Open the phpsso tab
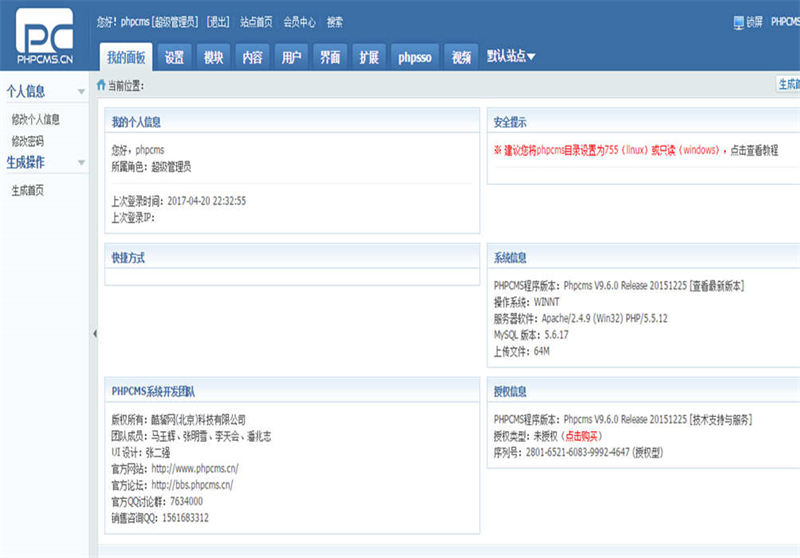This screenshot has height=558, width=800. click(x=414, y=57)
